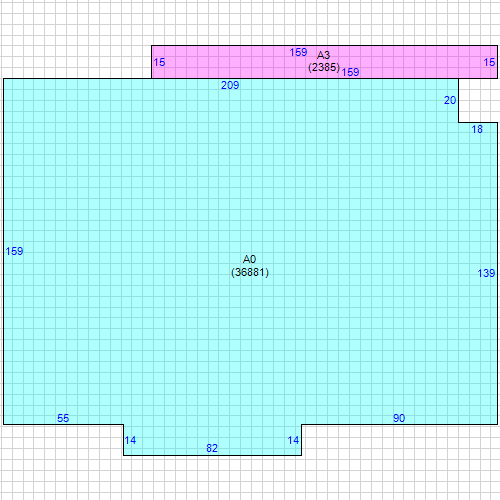
Task: Click the (36881) area value
Action: pyautogui.click(x=250, y=272)
